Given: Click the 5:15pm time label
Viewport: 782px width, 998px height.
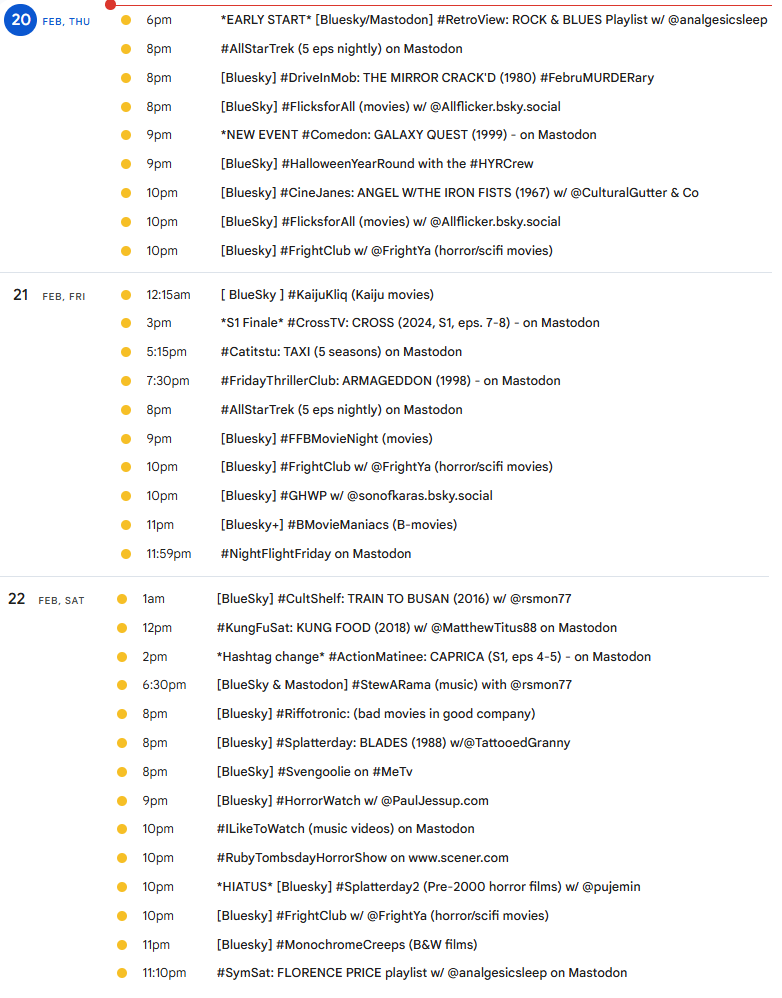Looking at the screenshot, I should [167, 352].
